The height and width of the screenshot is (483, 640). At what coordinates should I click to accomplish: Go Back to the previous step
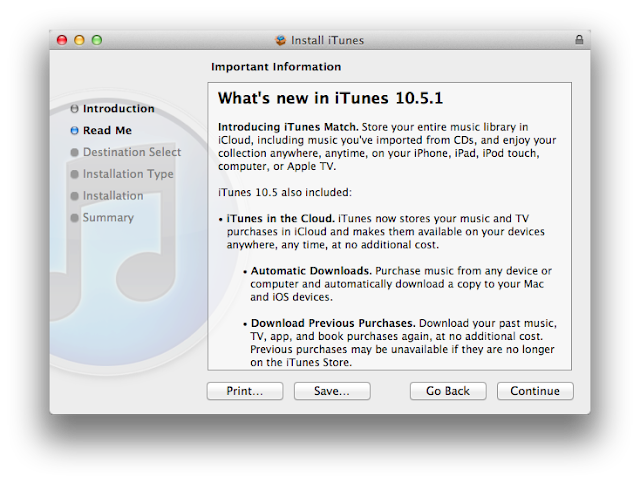[448, 391]
